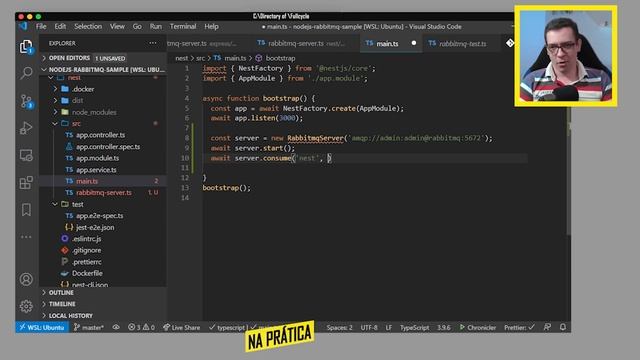
Task: Click the WSL: Ubuntu remote indicator
Action: click(41, 327)
